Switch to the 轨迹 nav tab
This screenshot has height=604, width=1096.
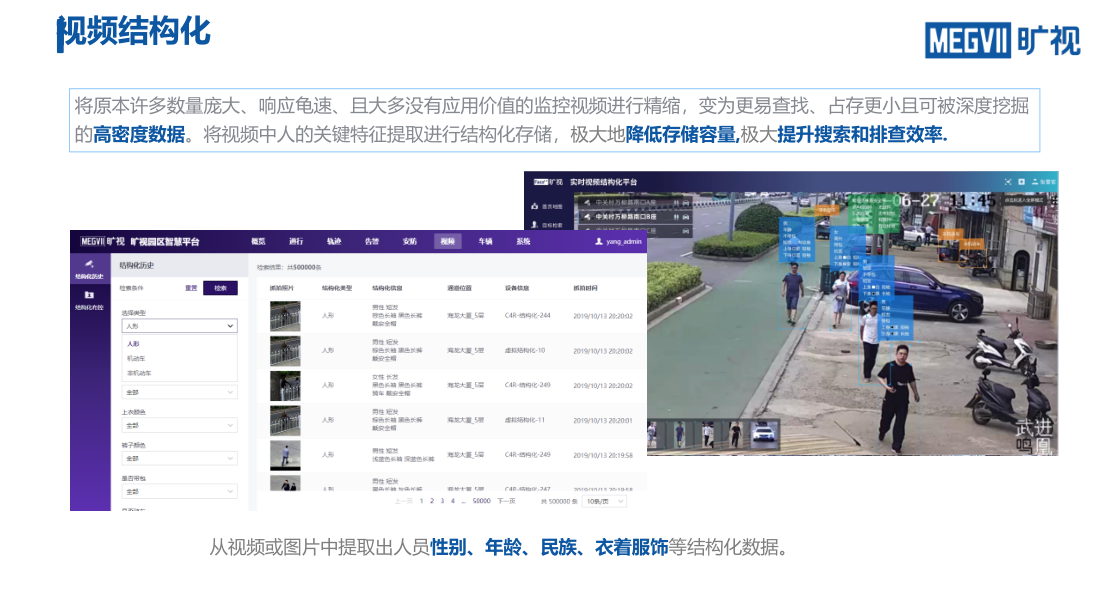click(334, 241)
